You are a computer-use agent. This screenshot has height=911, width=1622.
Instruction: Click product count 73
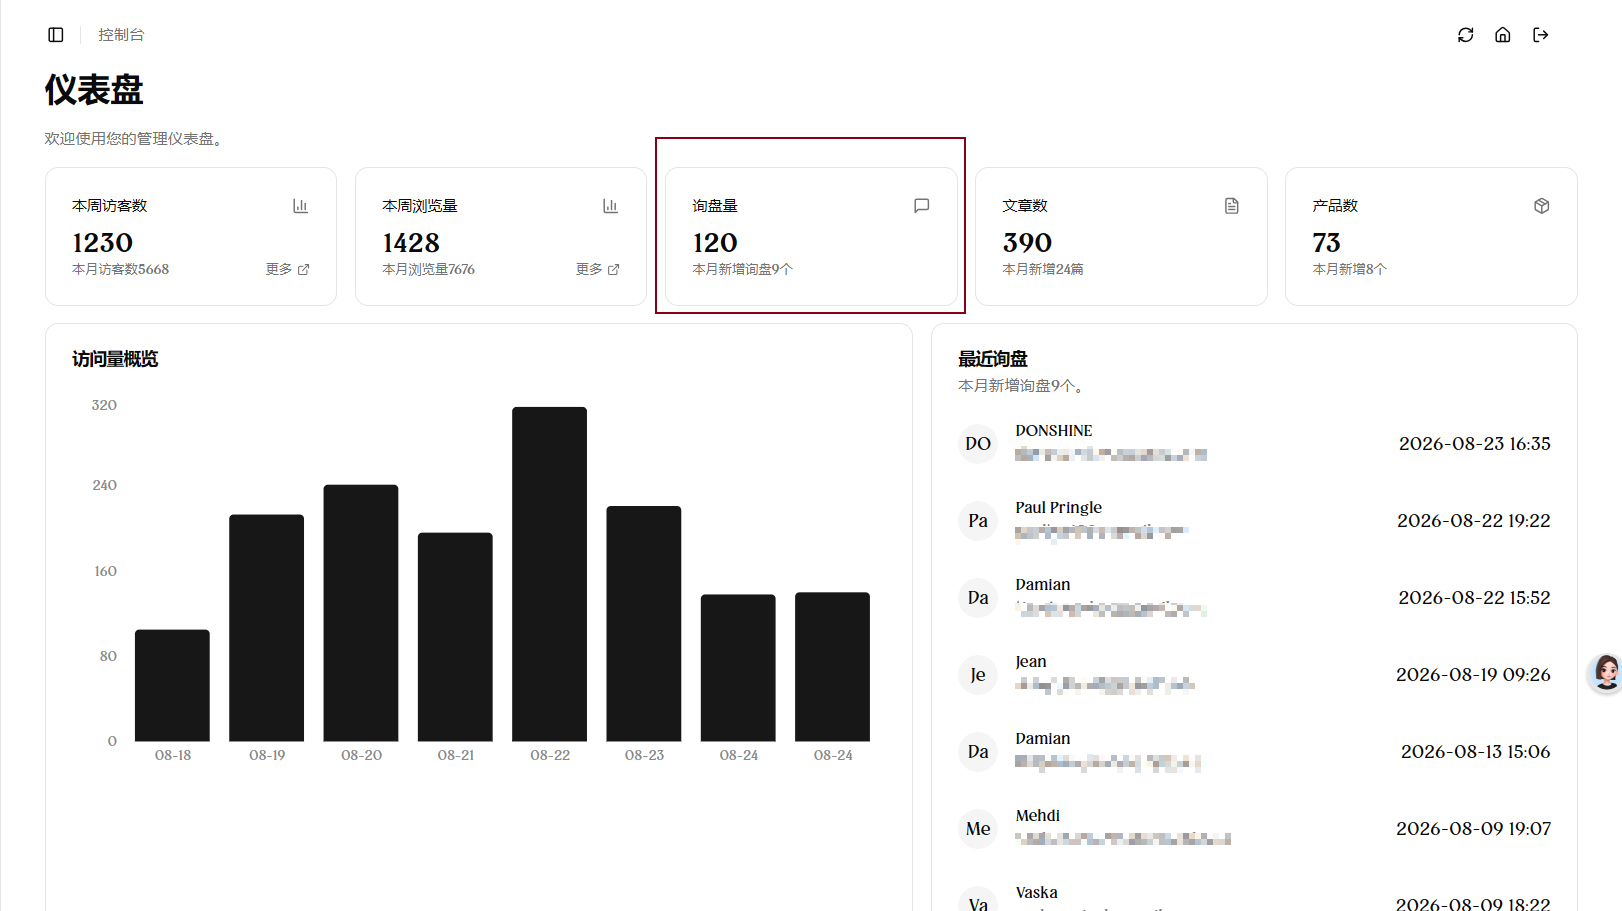(x=1326, y=243)
